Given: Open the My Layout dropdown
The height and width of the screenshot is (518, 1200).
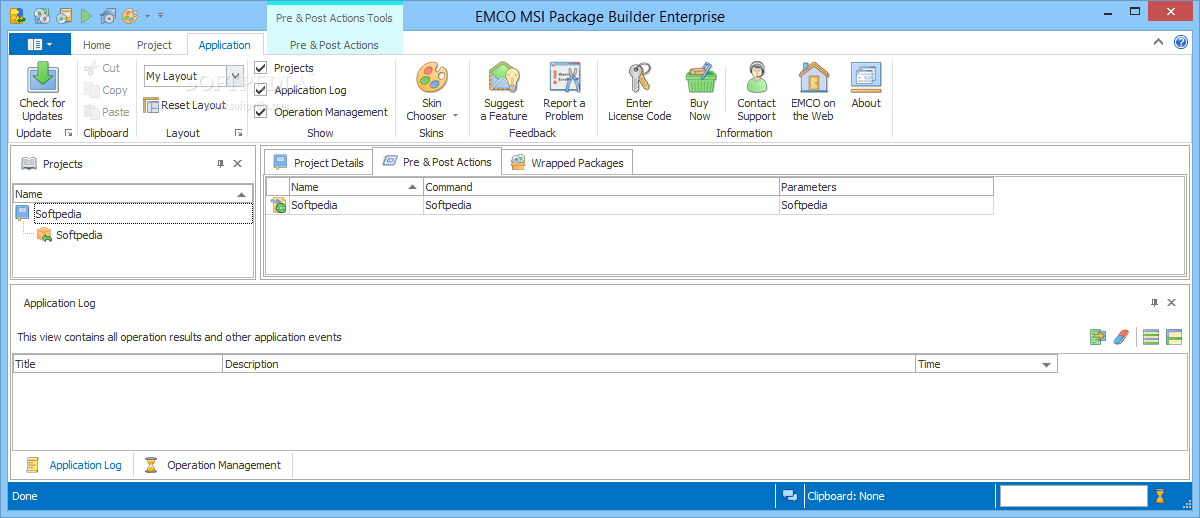Looking at the screenshot, I should (235, 76).
